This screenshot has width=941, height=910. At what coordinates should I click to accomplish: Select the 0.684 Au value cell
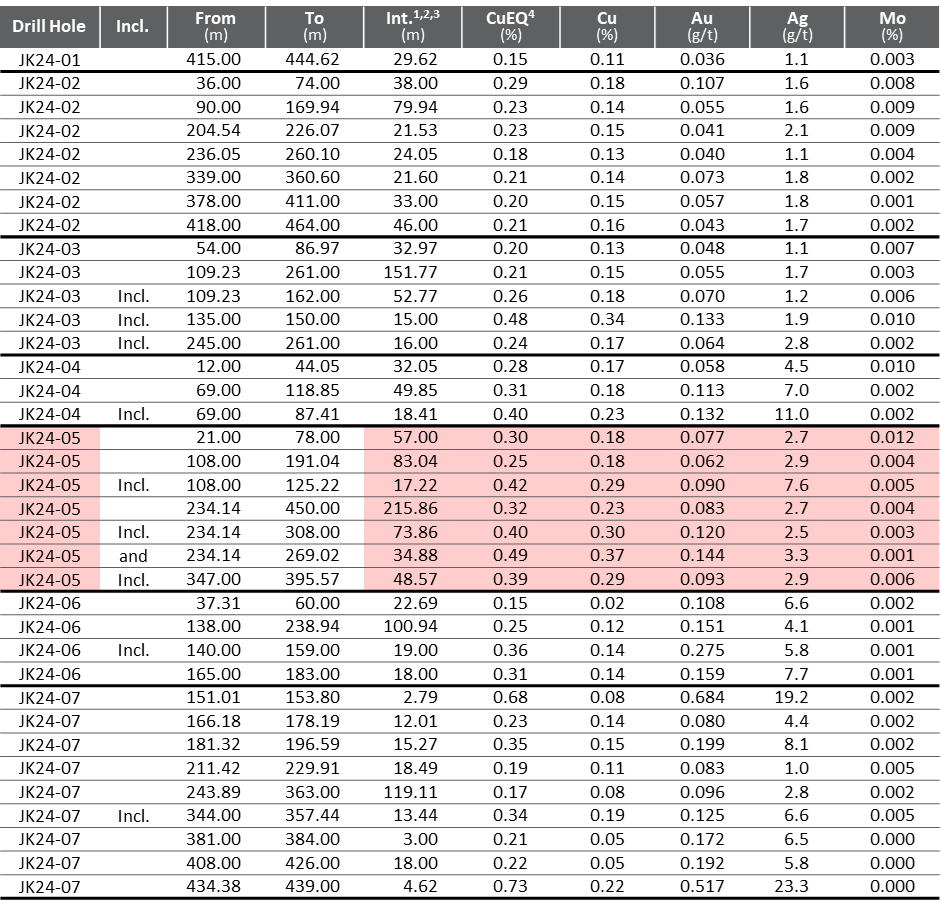pyautogui.click(x=702, y=698)
